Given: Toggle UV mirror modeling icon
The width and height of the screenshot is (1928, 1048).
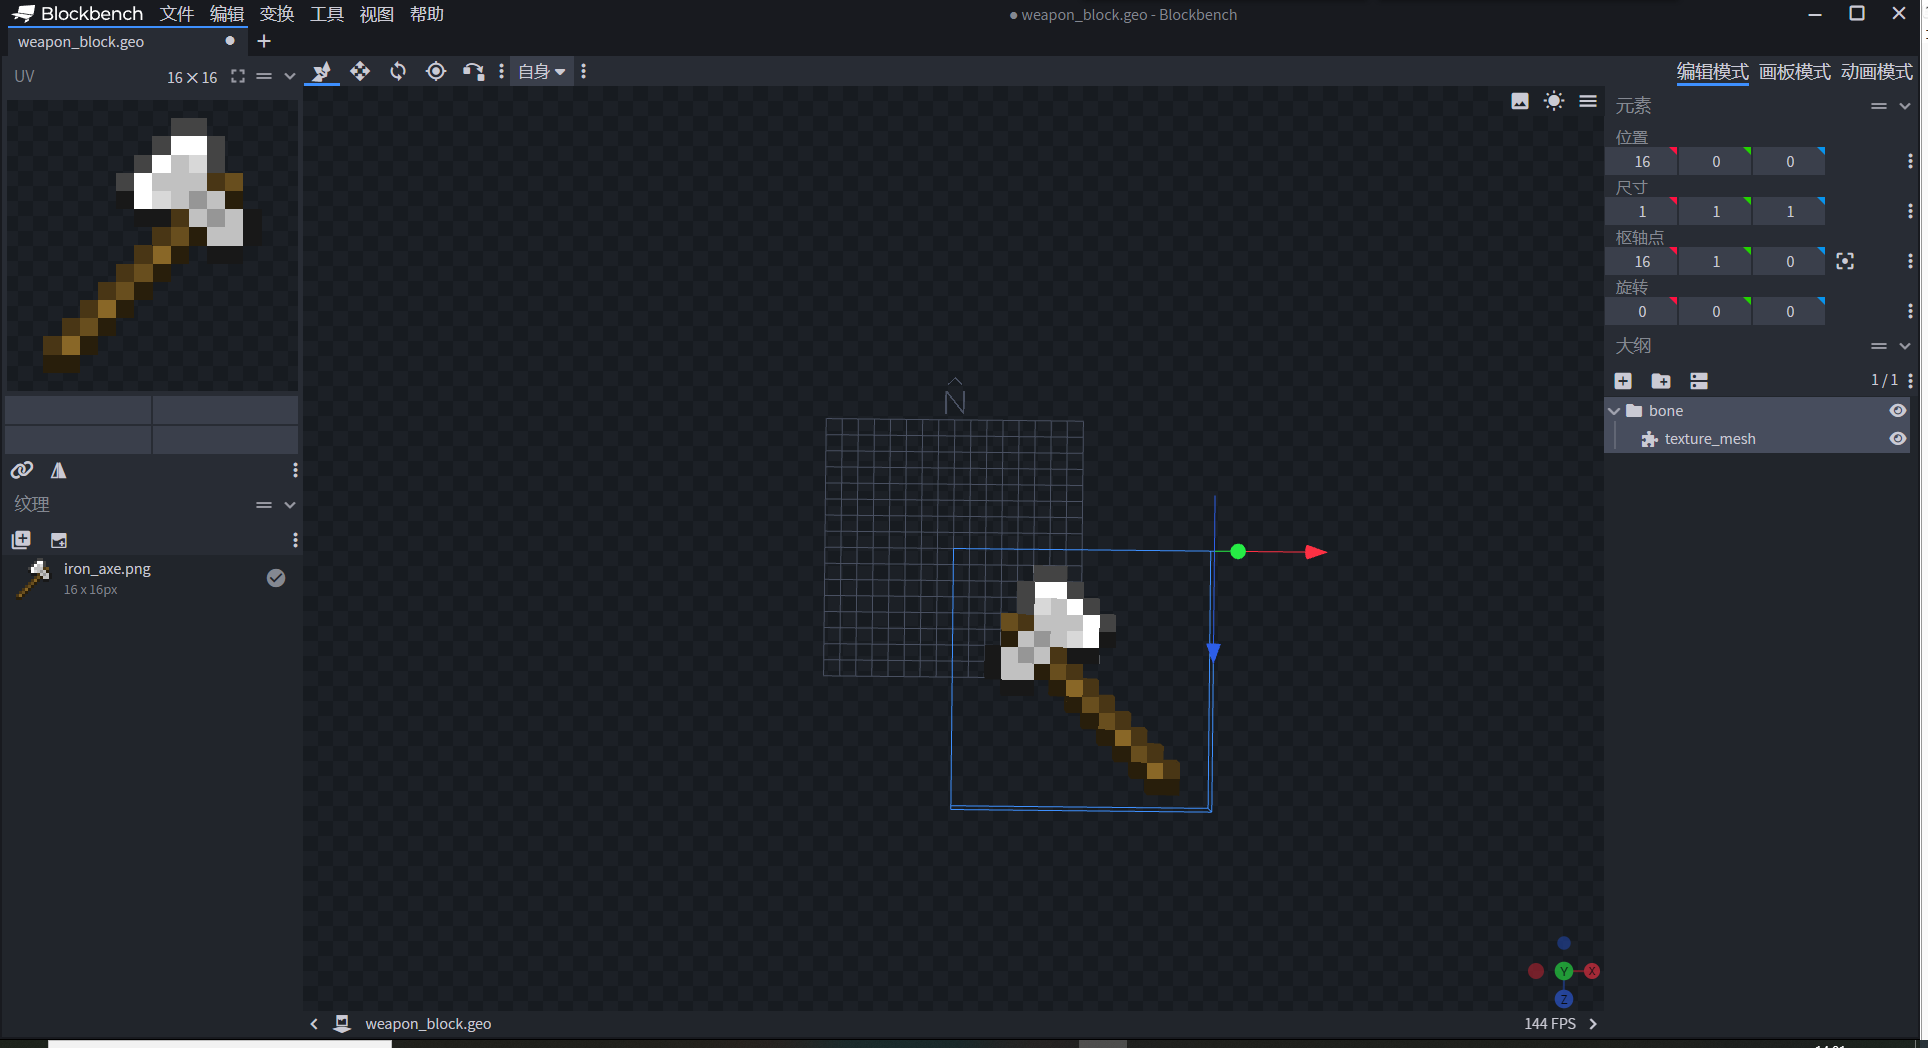Looking at the screenshot, I should 59,470.
